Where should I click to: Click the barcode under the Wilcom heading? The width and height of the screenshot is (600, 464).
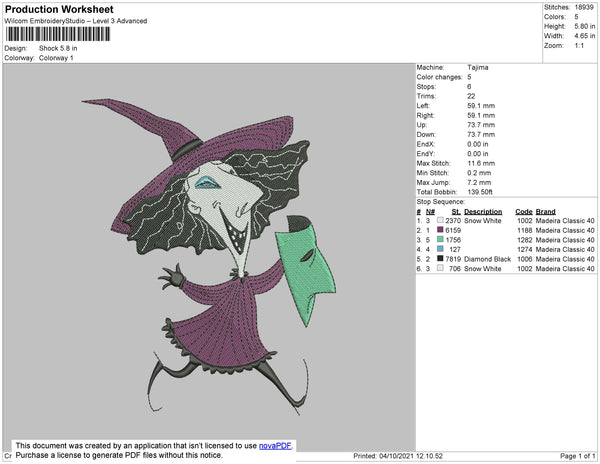[x=58, y=34]
